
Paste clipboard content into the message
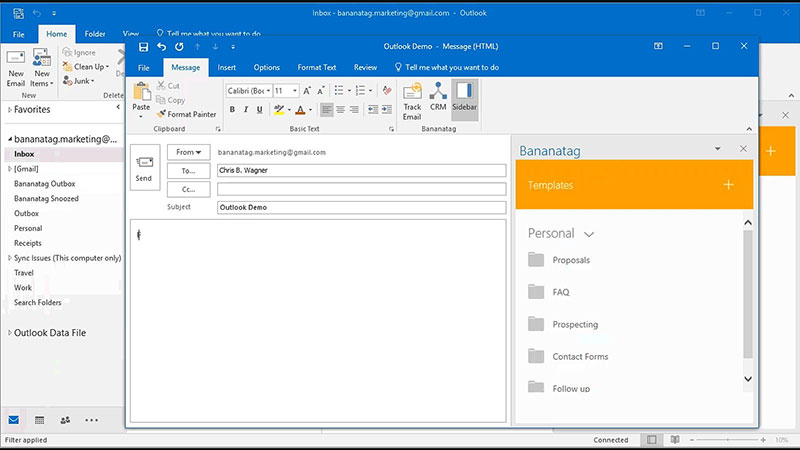141,99
